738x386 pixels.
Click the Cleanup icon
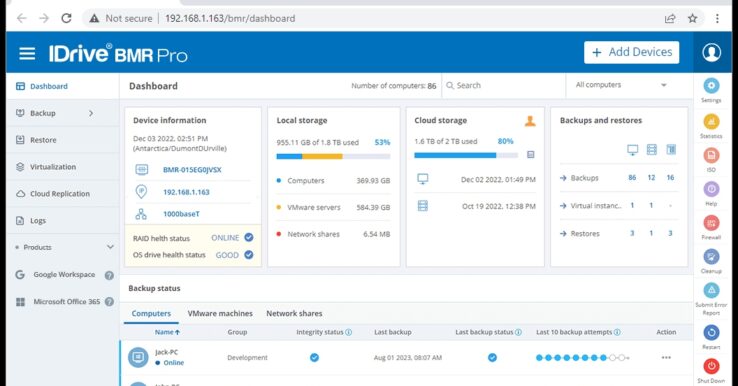click(711, 257)
